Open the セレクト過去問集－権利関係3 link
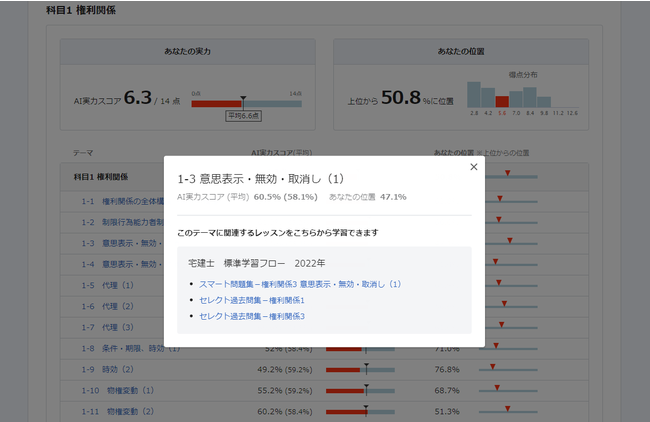This screenshot has height=422, width=650. (251, 316)
